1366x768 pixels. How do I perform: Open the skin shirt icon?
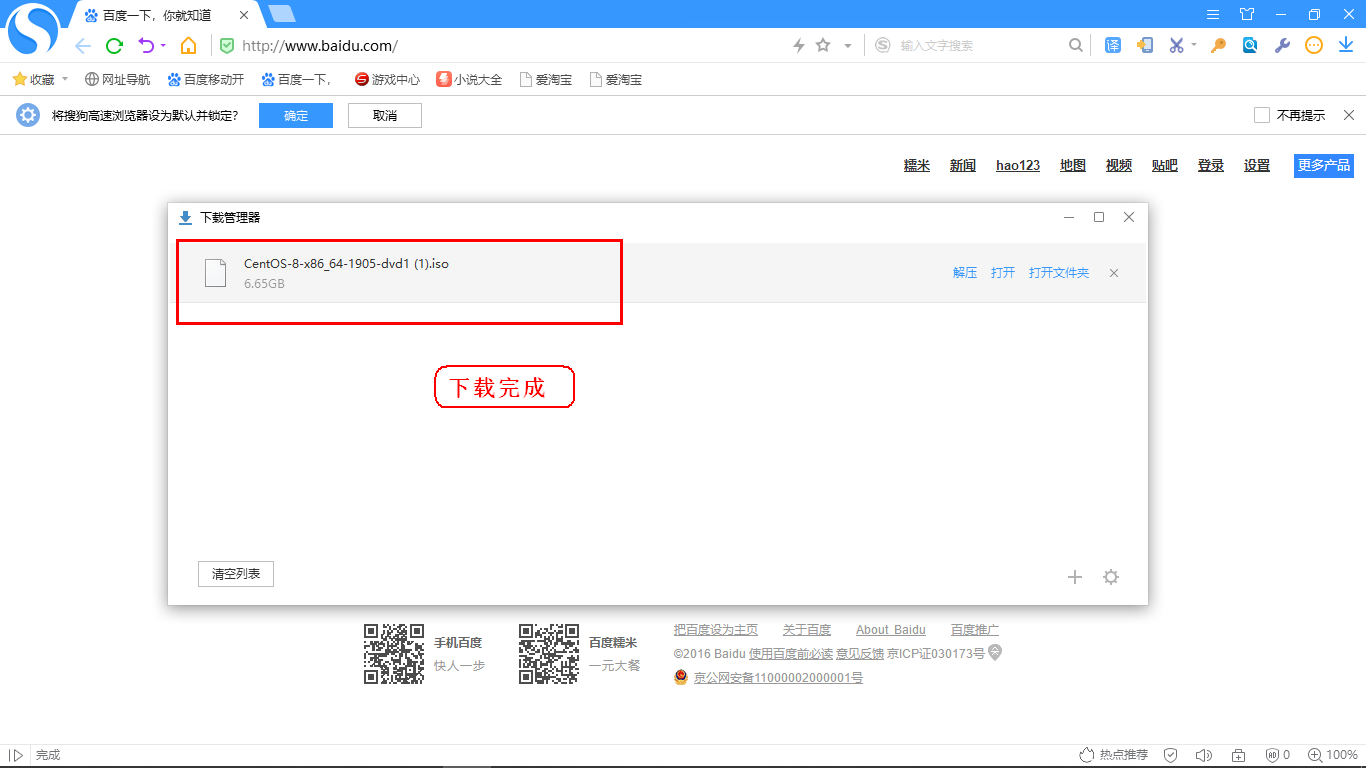pyautogui.click(x=1247, y=14)
